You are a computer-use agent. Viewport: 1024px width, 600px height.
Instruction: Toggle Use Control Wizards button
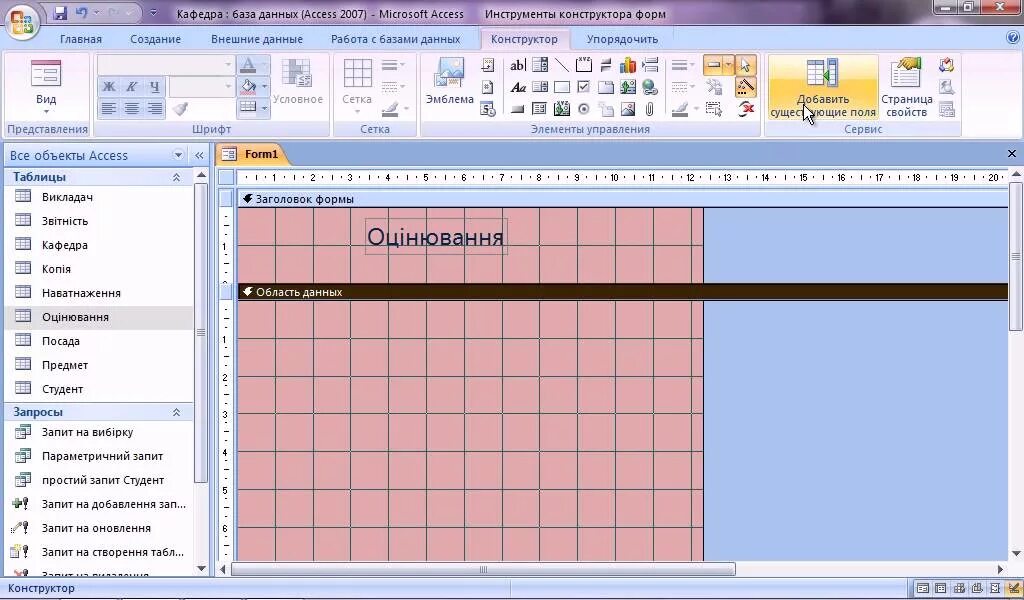pyautogui.click(x=746, y=87)
